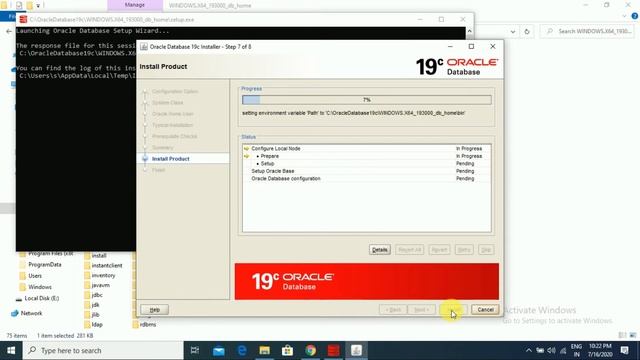The image size is (640, 360).
Task: Open Help in the Oracle installer
Action: (x=154, y=310)
